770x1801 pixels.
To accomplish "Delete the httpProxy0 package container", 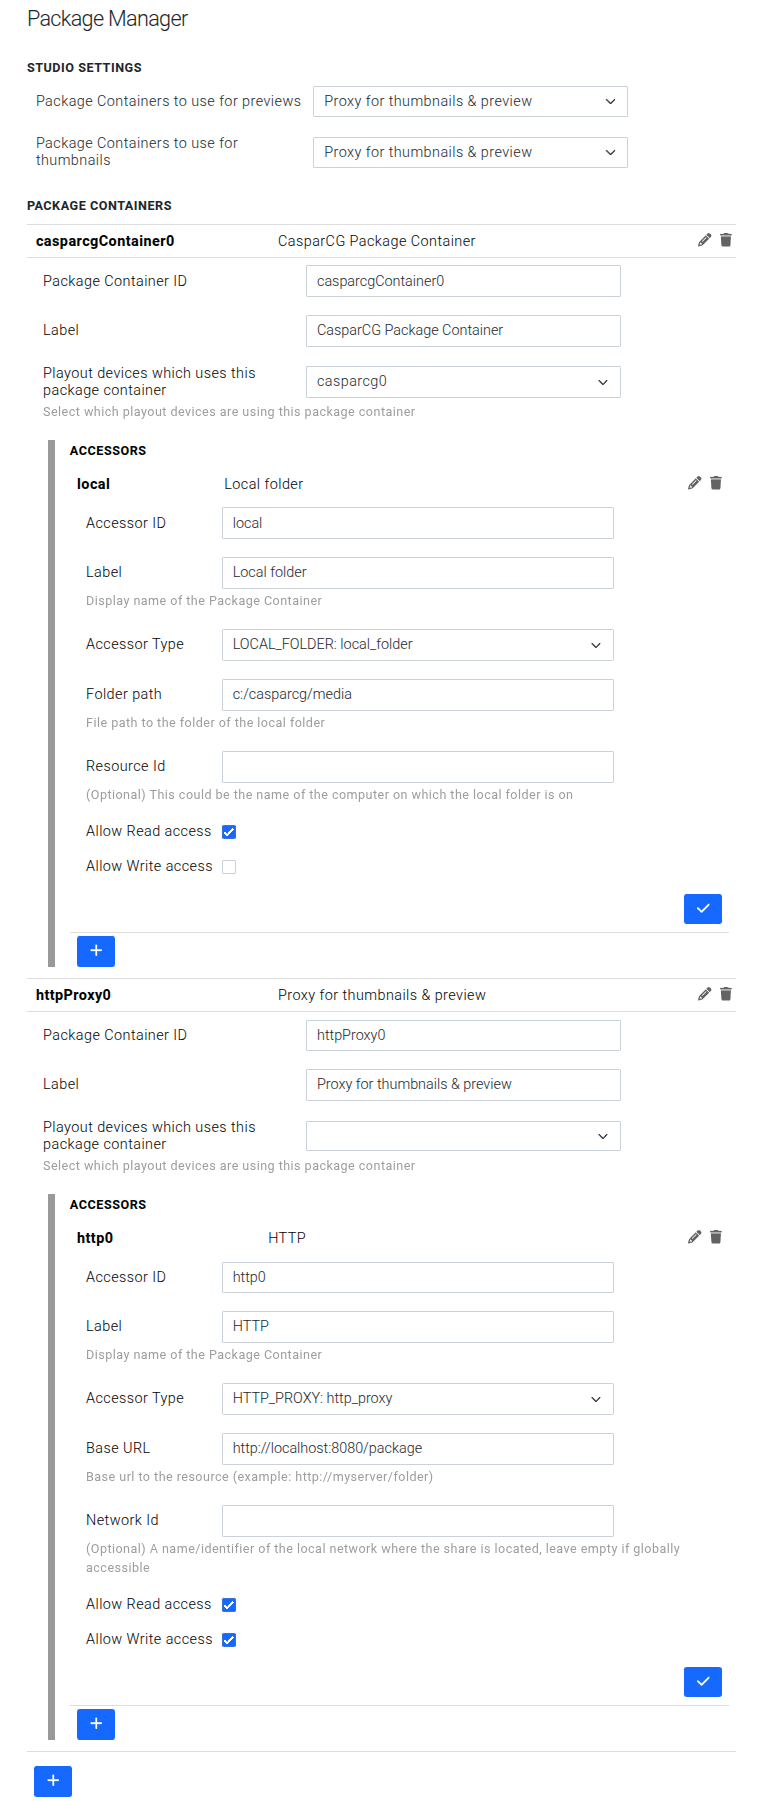I will coord(726,994).
